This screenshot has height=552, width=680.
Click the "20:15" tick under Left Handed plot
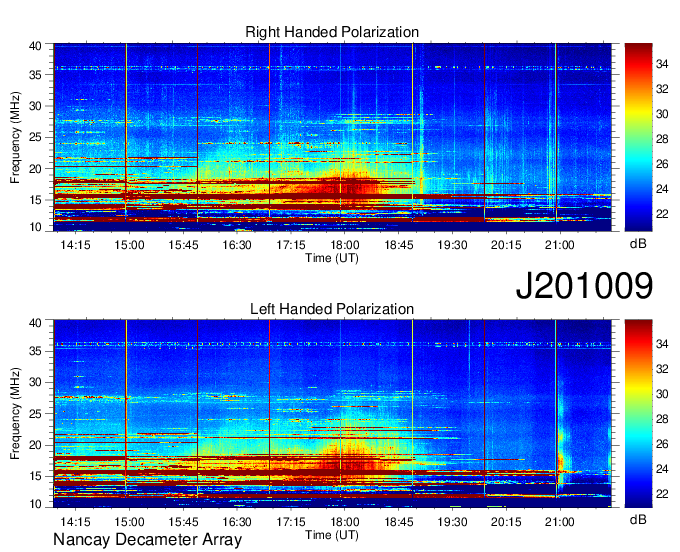pos(506,522)
